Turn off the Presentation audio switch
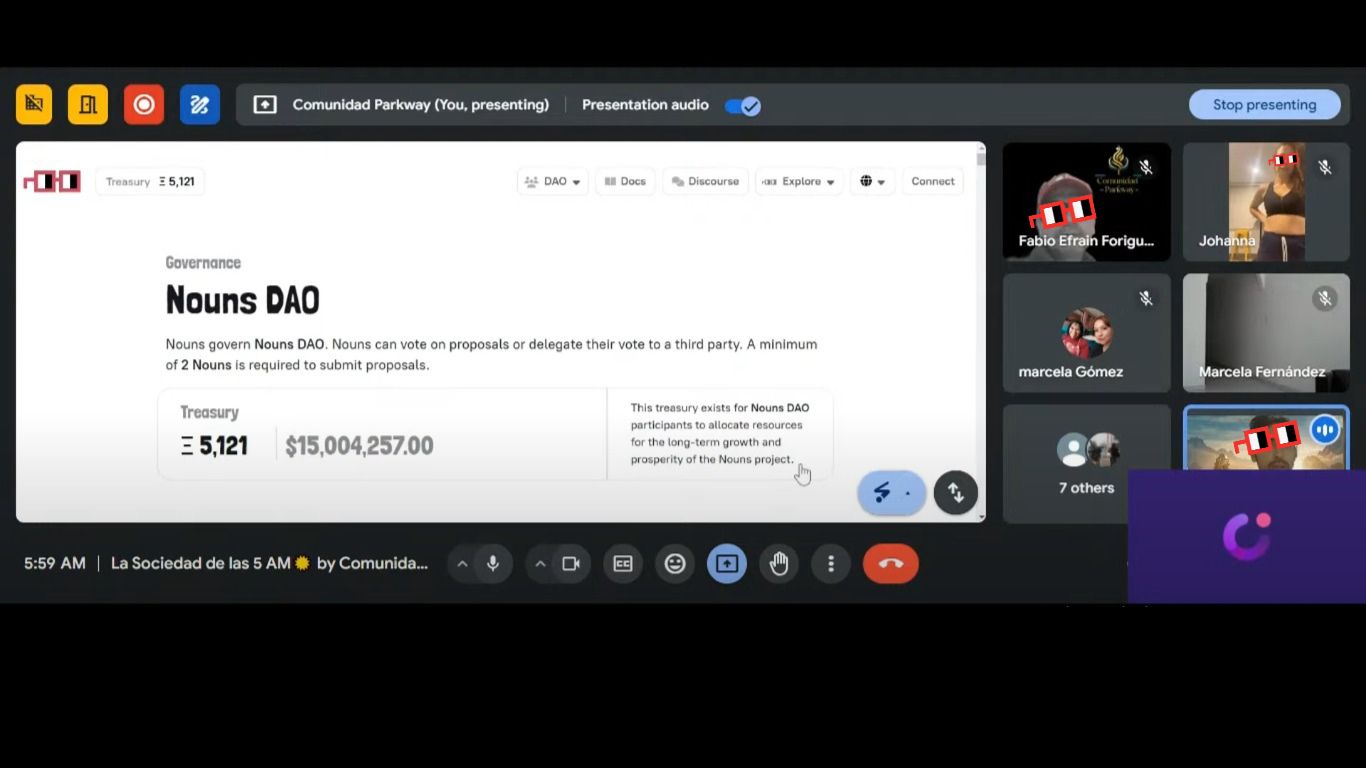Image resolution: width=1366 pixels, height=768 pixels. tap(743, 105)
